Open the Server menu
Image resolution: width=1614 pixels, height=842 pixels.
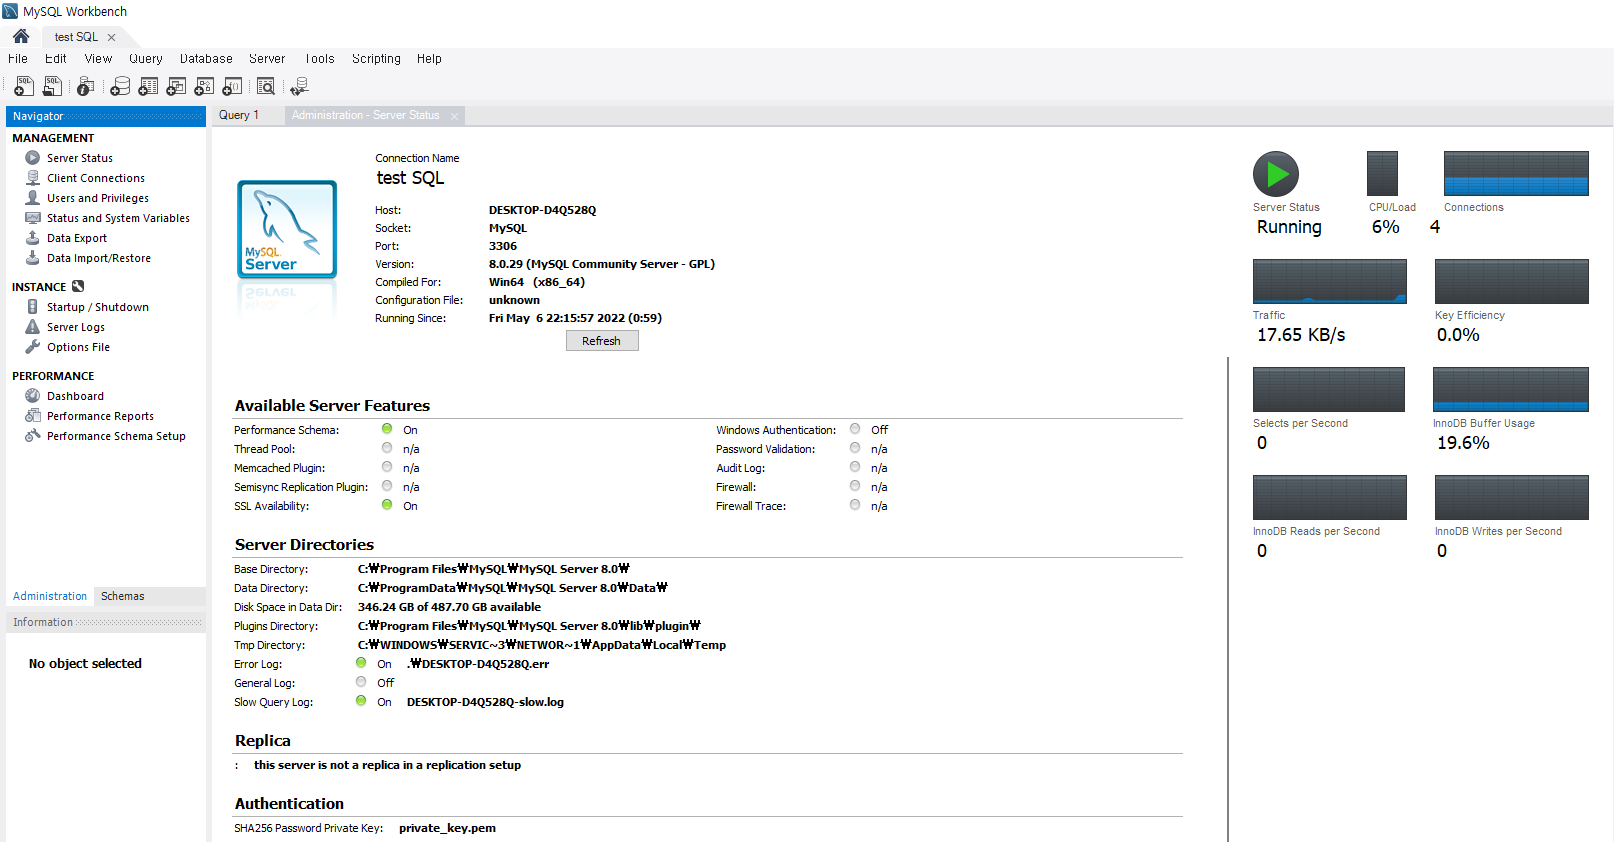(267, 59)
